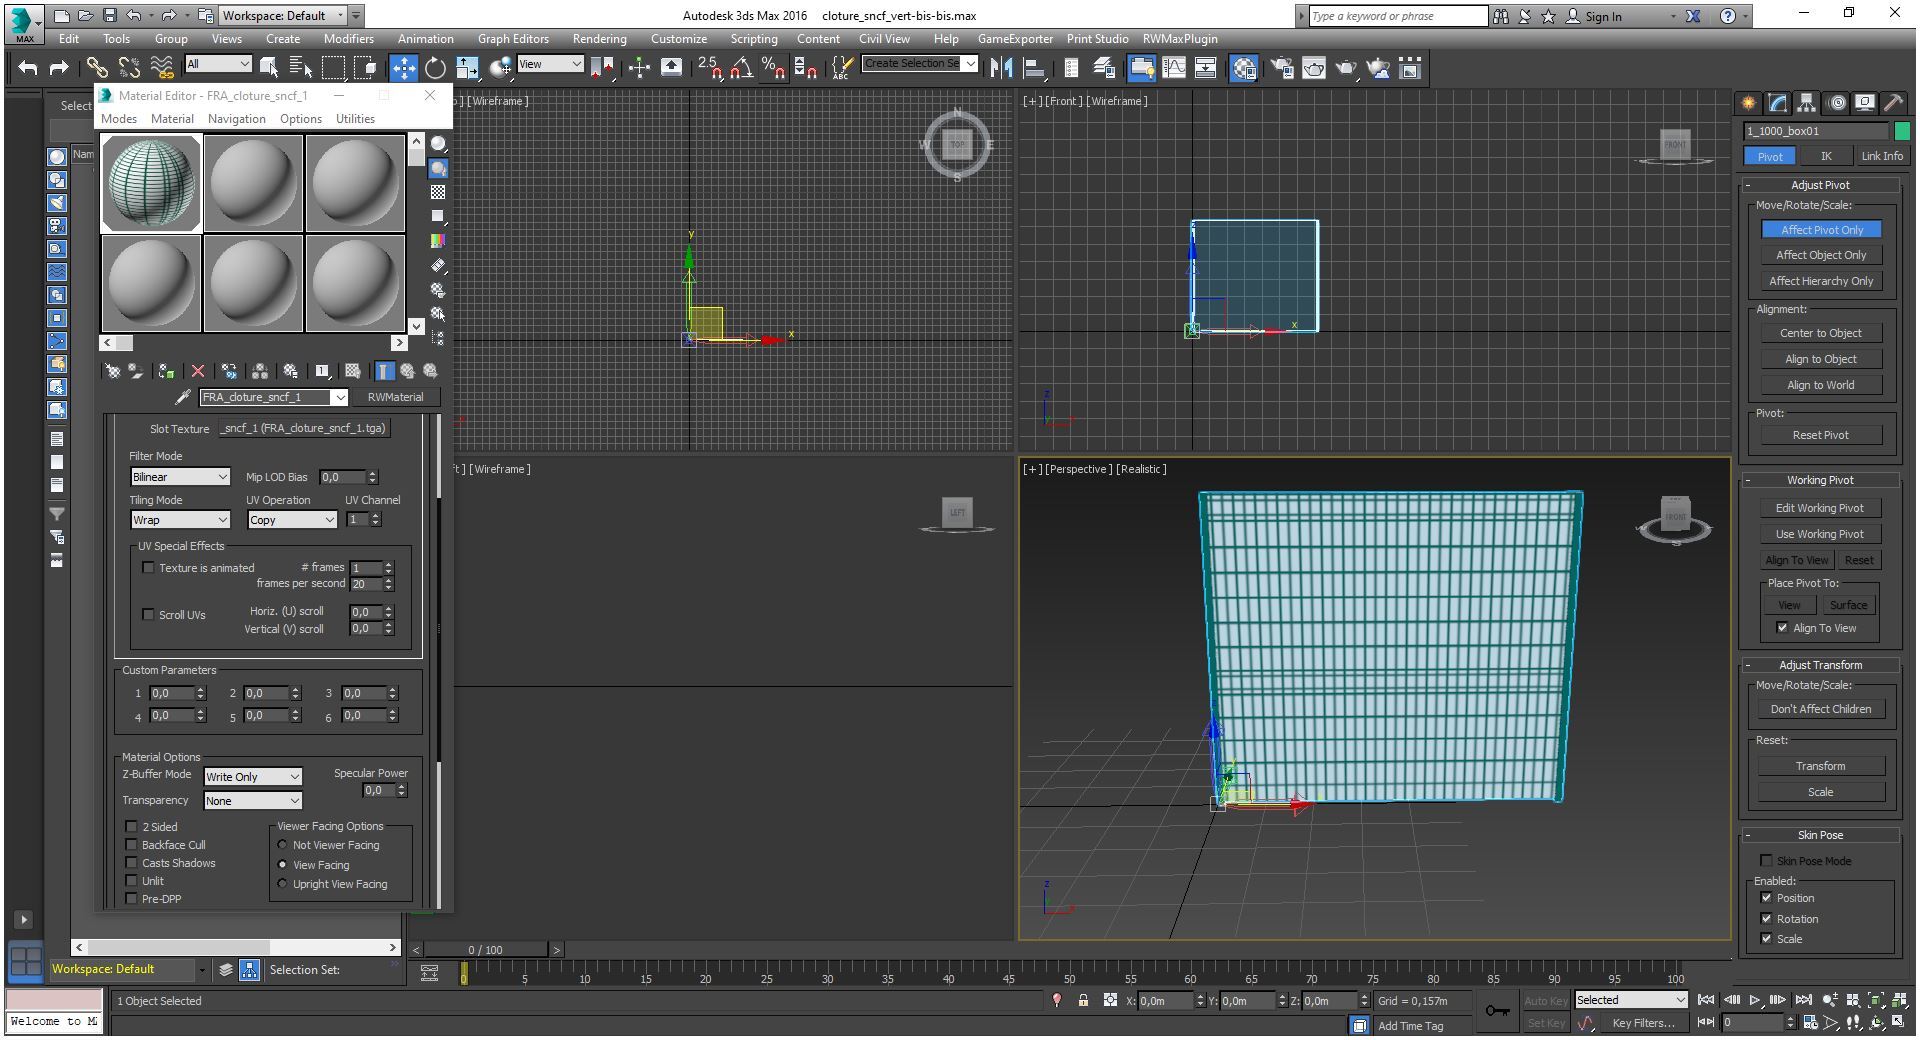Open the Mirror tool in main toolbar
This screenshot has height=1040, width=1920.
[x=1001, y=68]
